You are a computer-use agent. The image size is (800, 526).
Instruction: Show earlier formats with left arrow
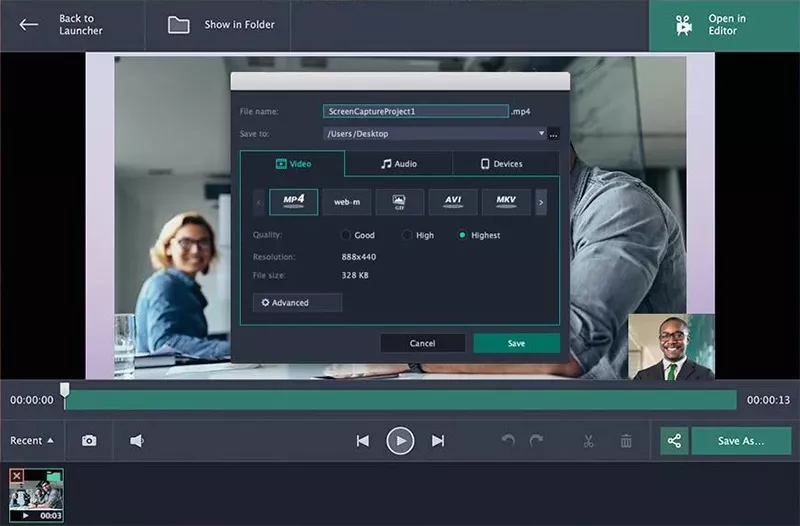click(x=259, y=203)
